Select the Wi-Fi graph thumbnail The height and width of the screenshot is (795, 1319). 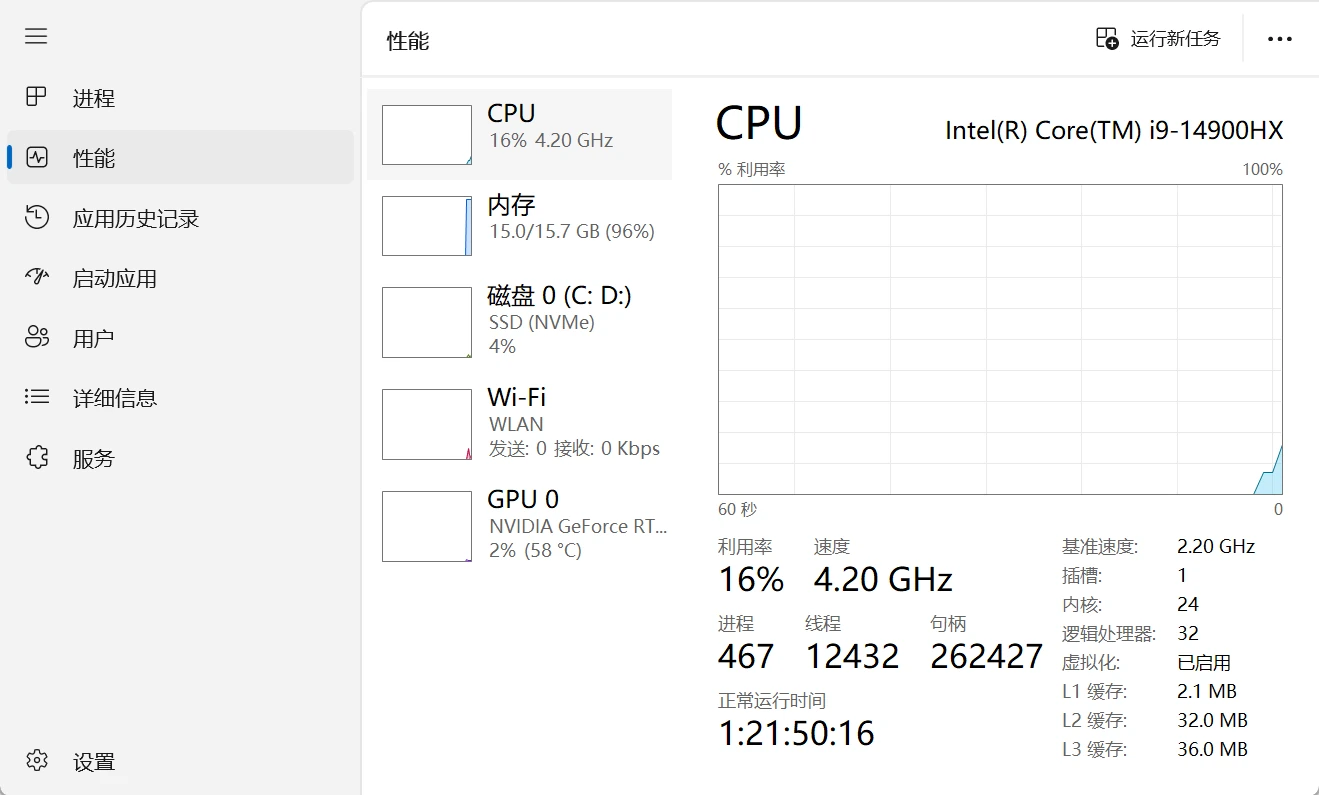coord(427,424)
